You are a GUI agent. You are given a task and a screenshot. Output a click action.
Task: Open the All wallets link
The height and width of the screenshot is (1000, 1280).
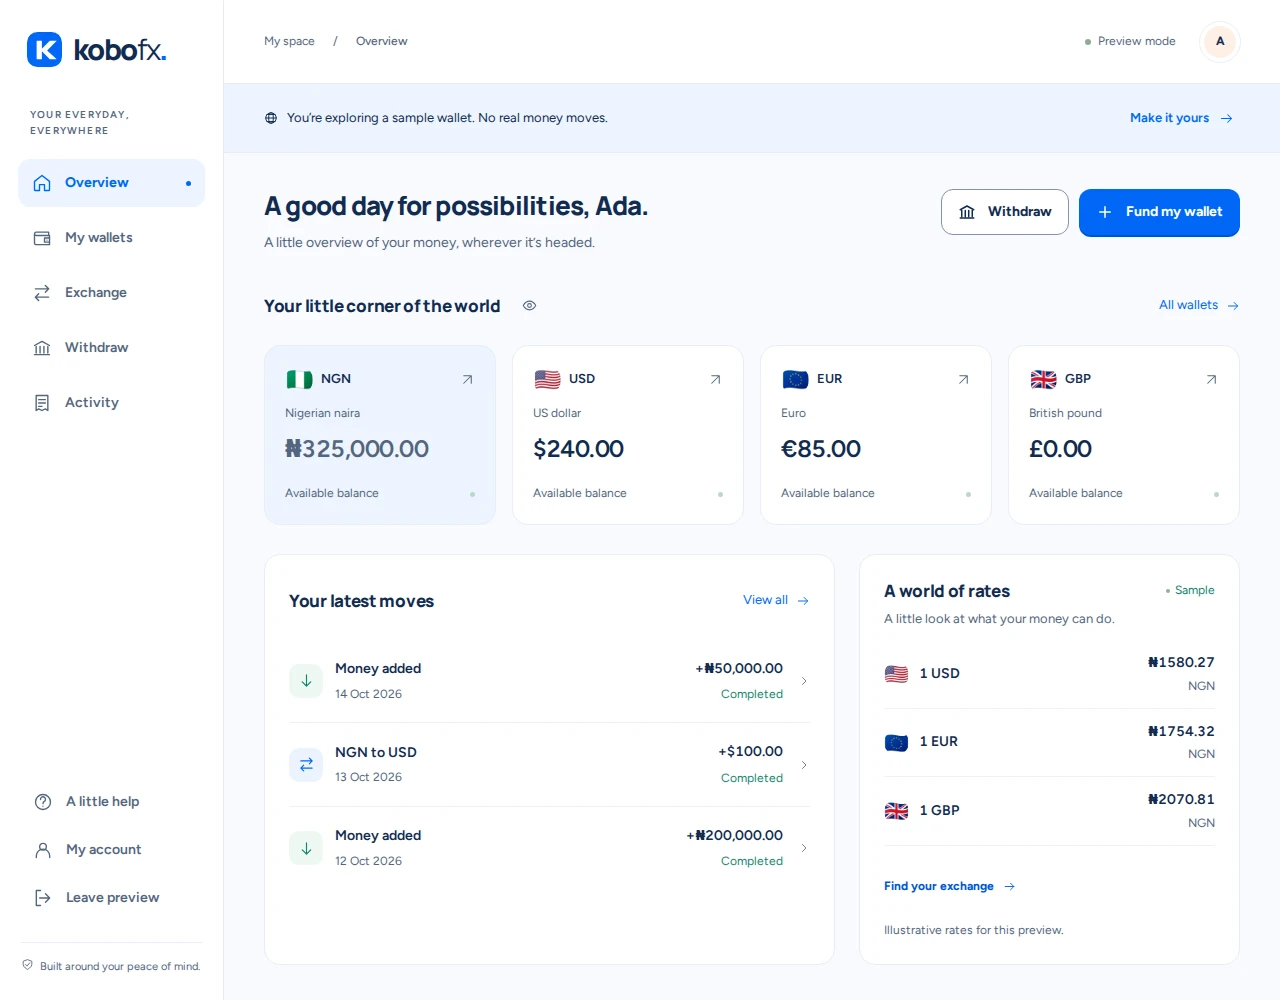click(1199, 305)
